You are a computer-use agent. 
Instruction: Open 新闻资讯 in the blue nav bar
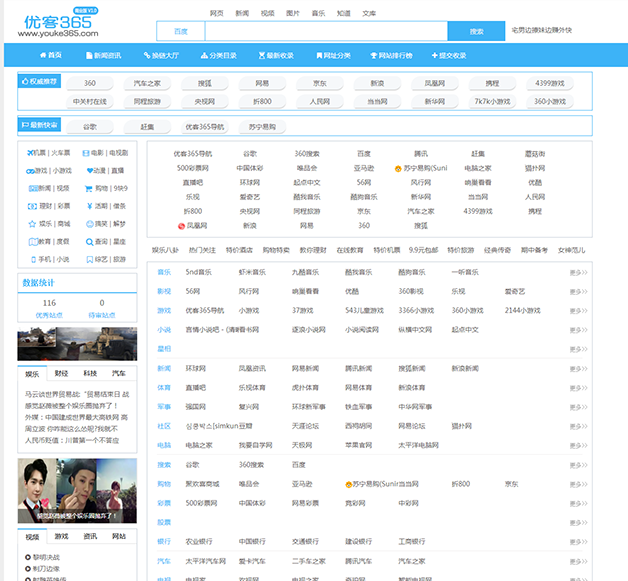[103, 55]
